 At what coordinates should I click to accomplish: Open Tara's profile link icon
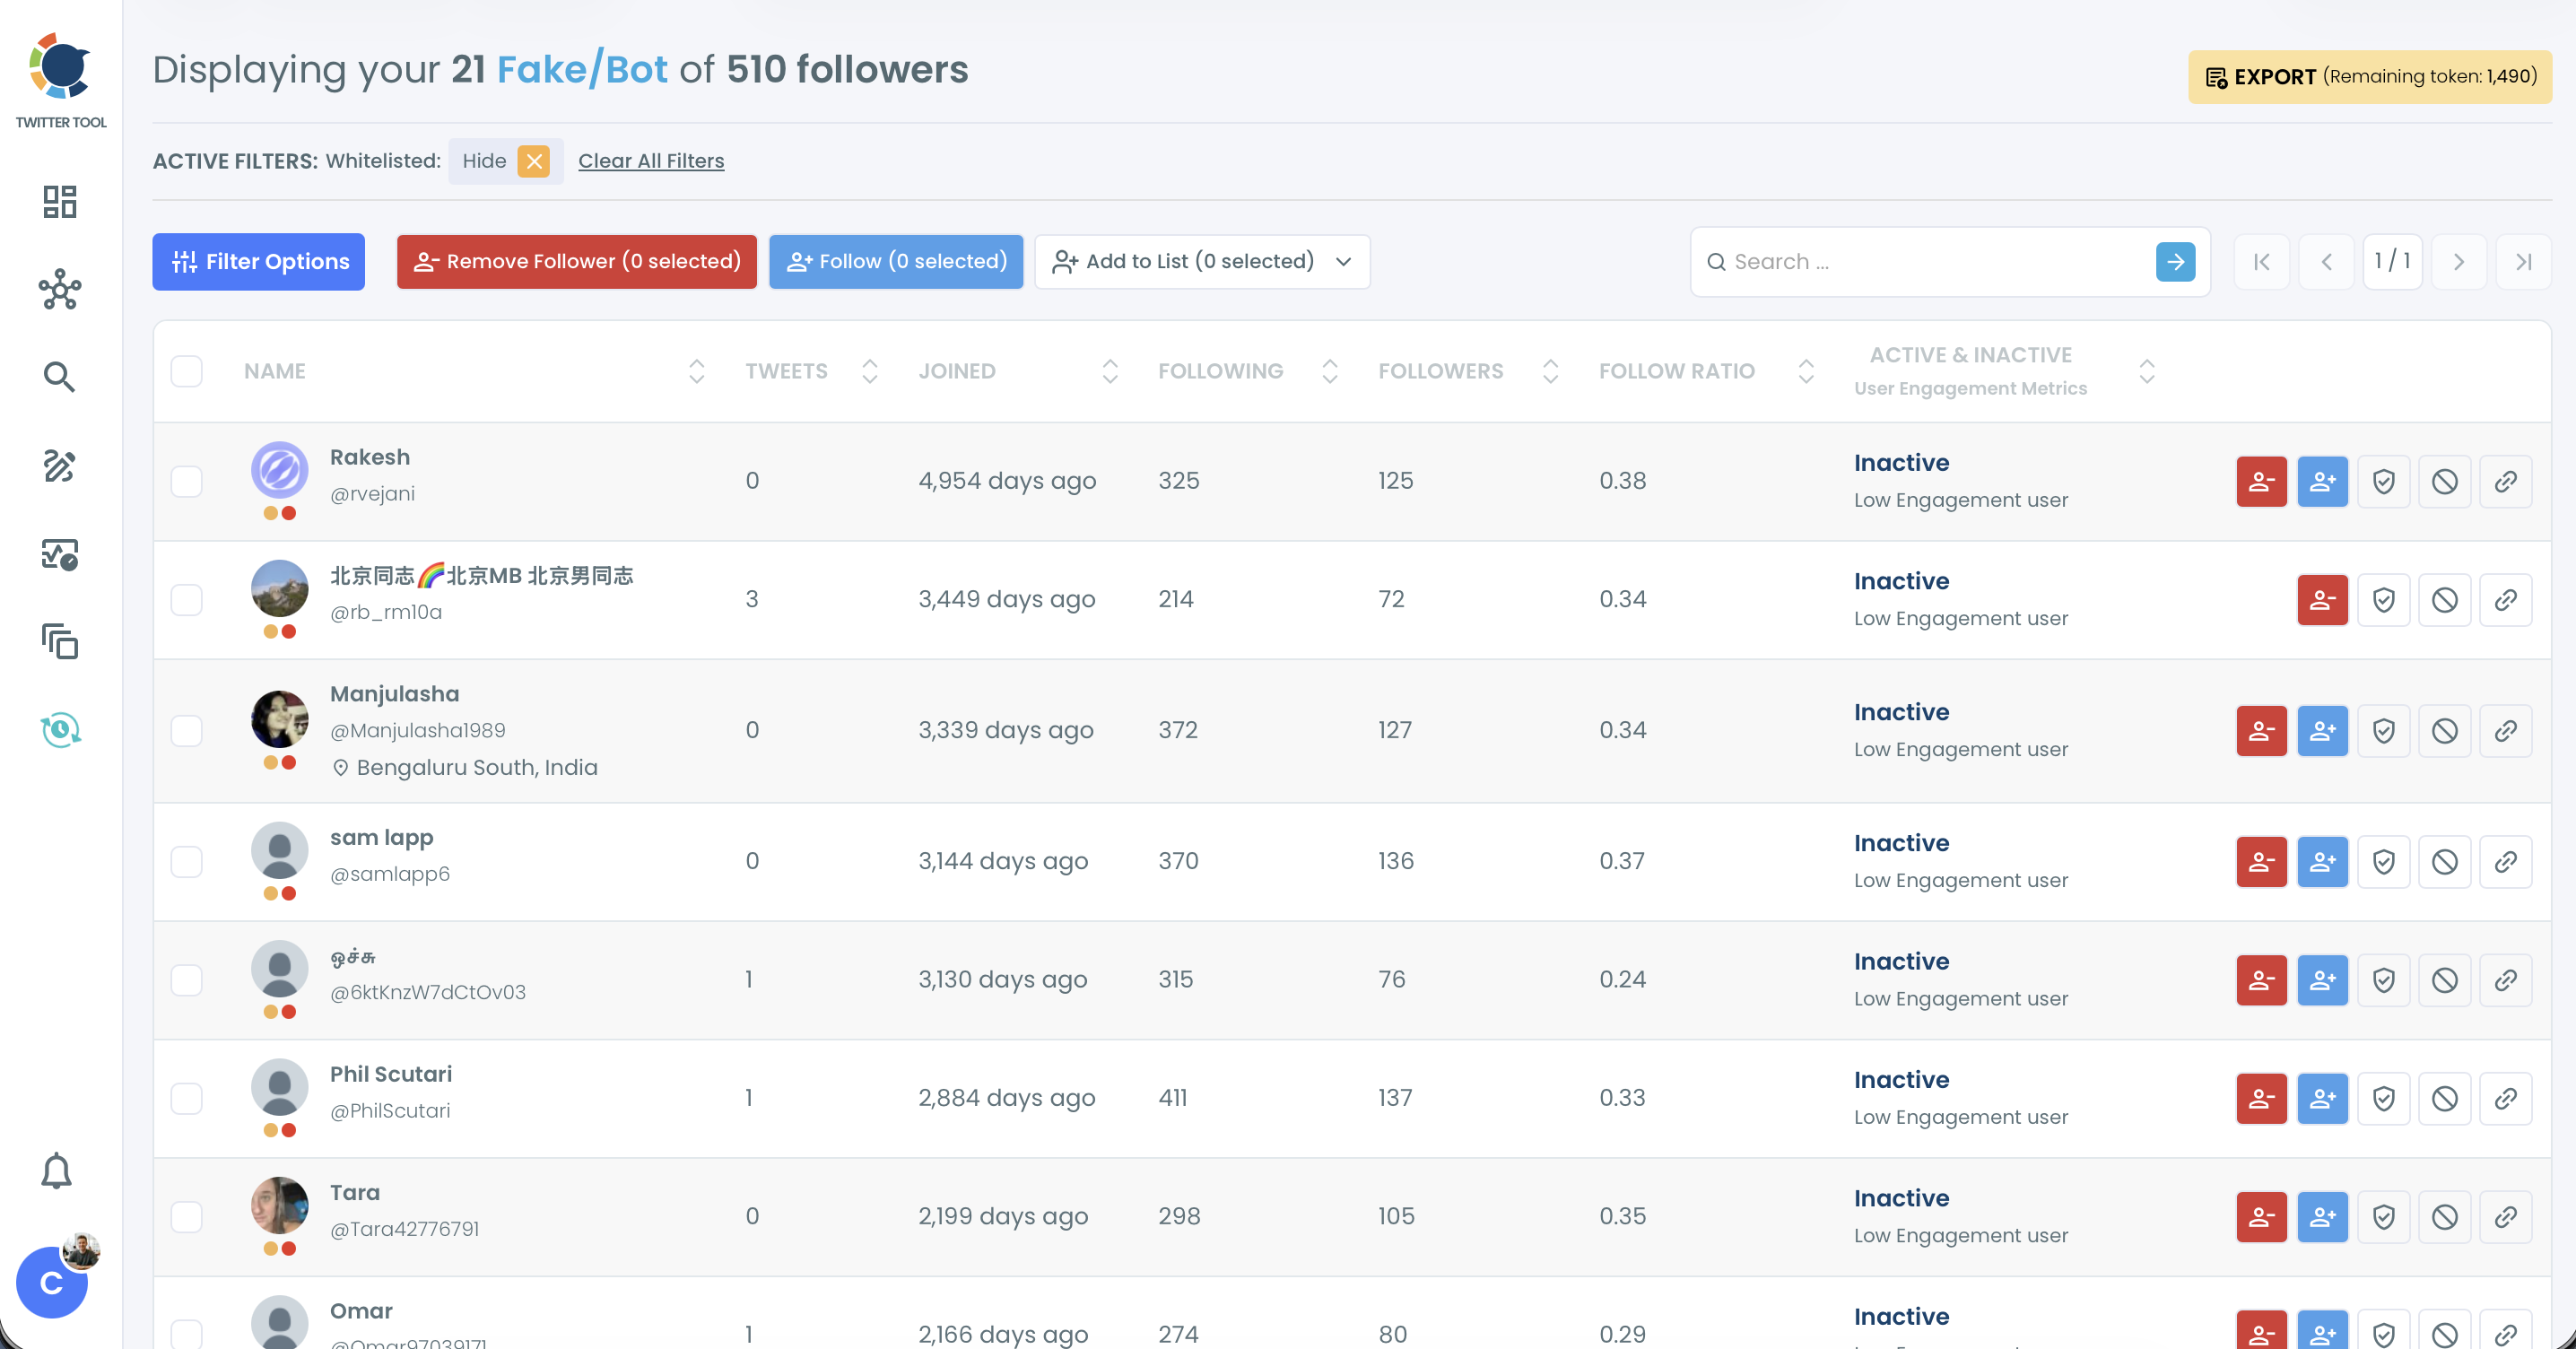(2505, 1216)
